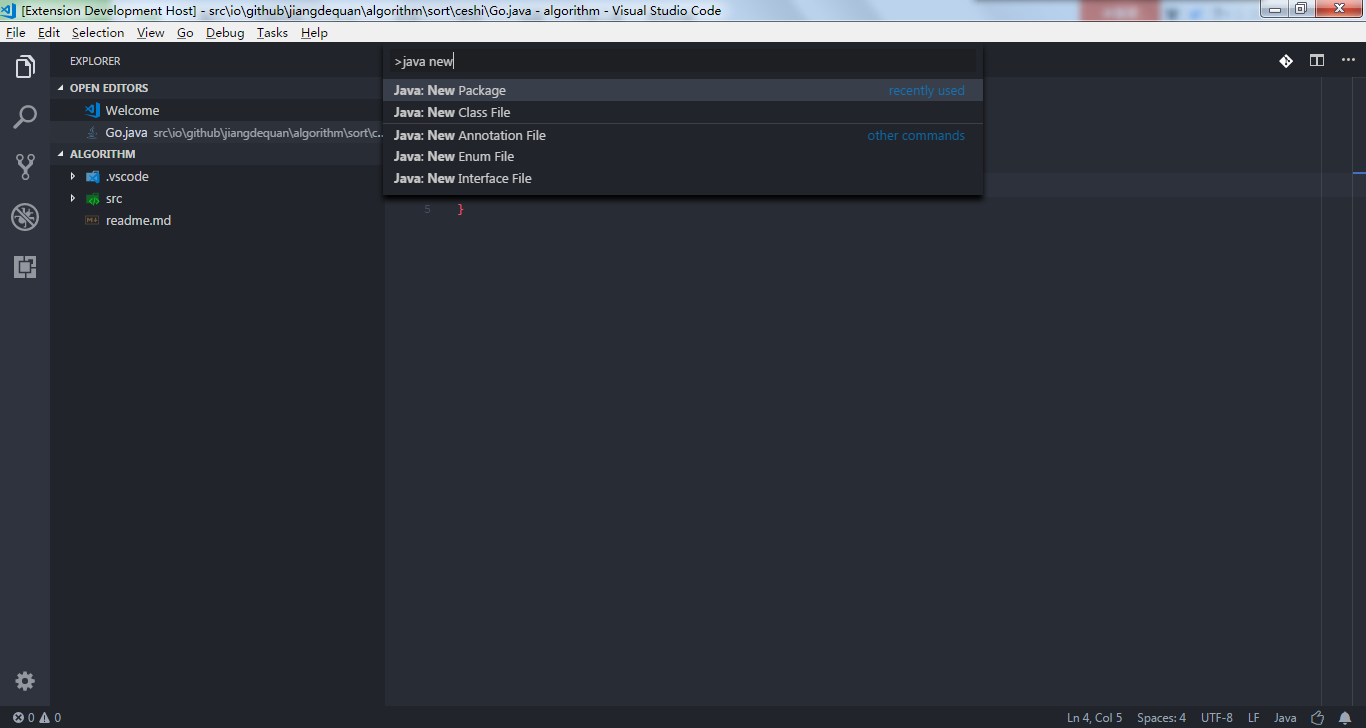This screenshot has height=728, width=1366.
Task: Open the Extensions view in activity bar
Action: point(25,267)
